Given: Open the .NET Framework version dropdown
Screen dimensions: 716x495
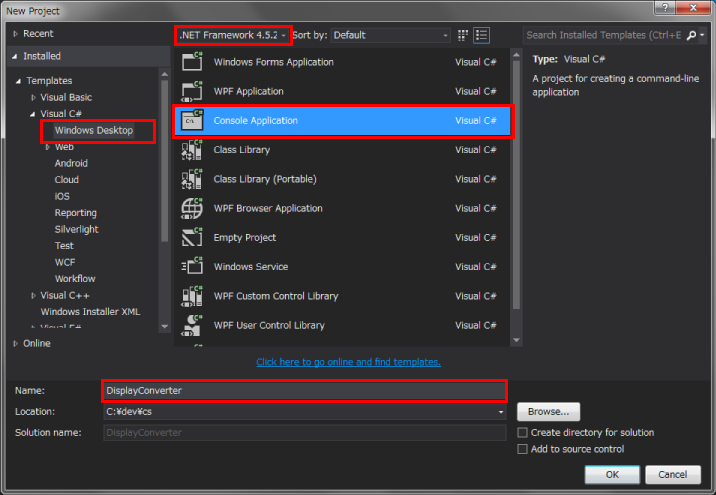Looking at the screenshot, I should pos(233,35).
